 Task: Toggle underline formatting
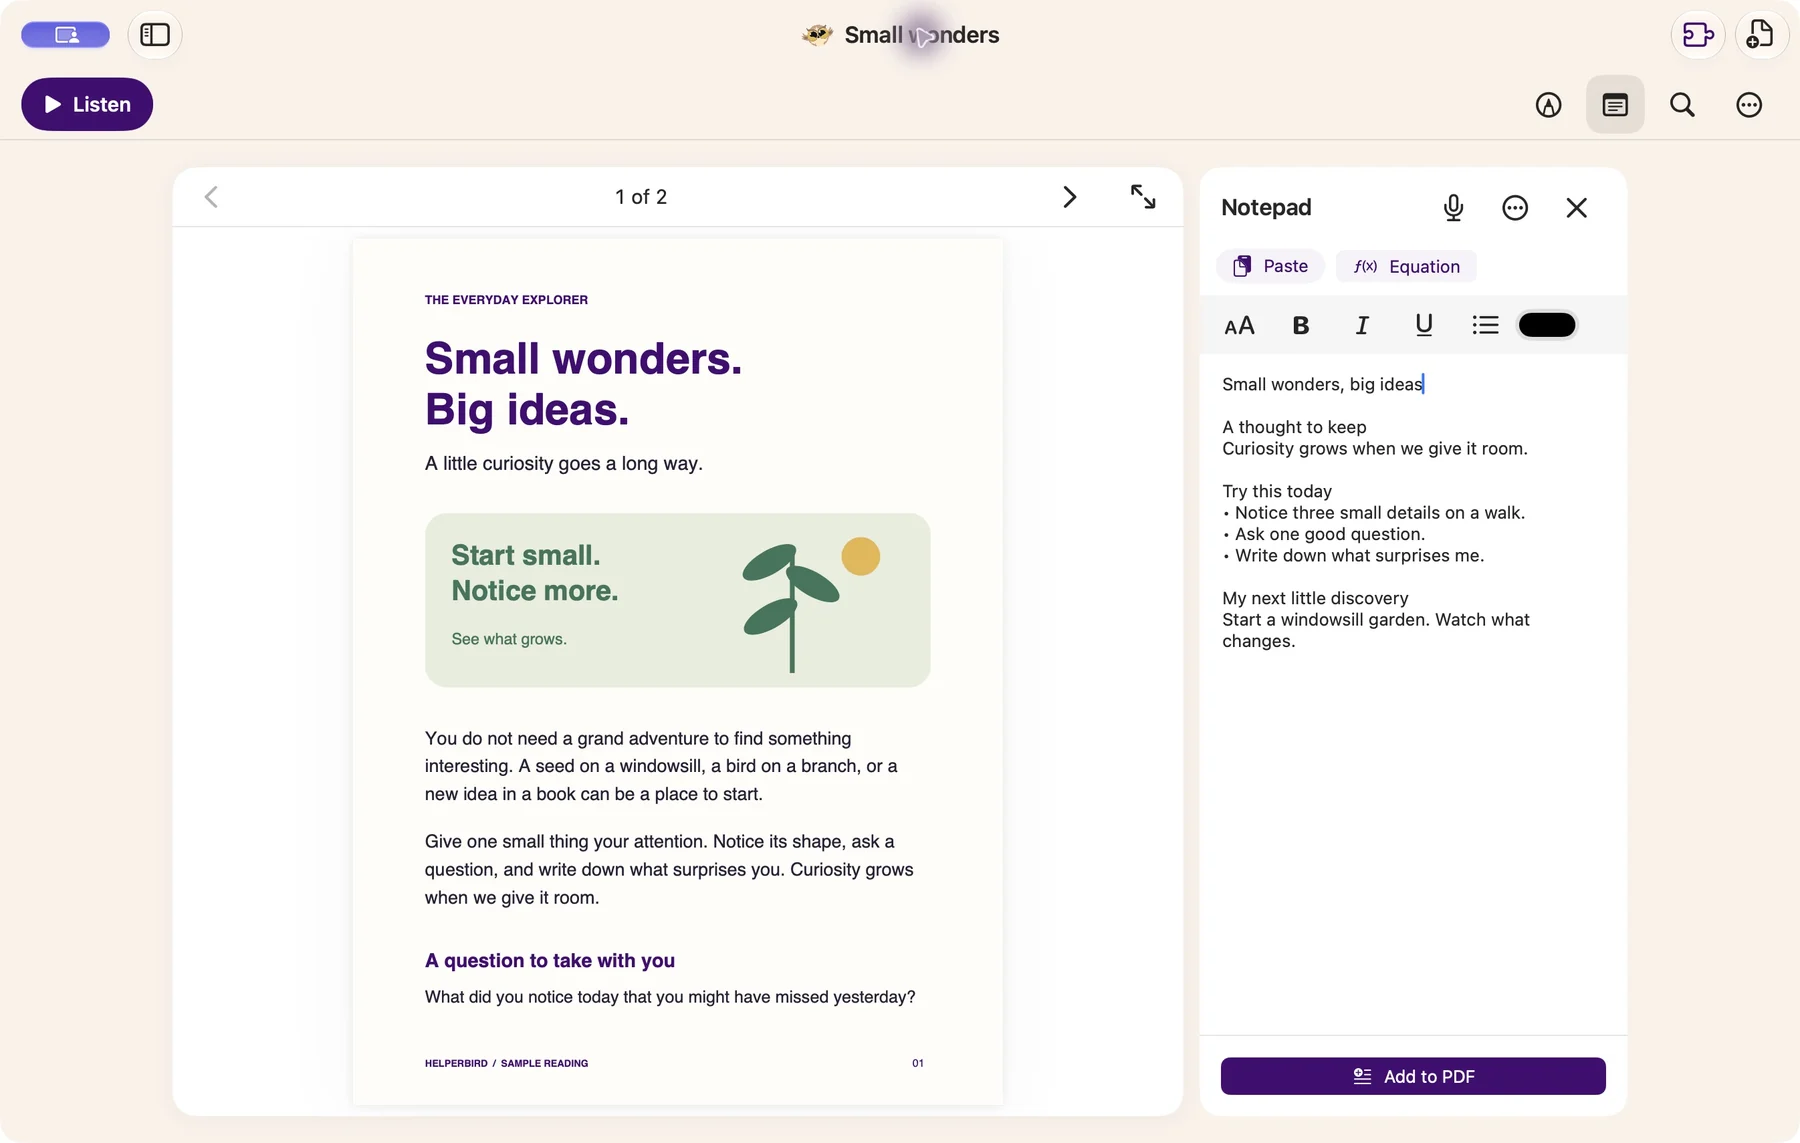(1424, 325)
